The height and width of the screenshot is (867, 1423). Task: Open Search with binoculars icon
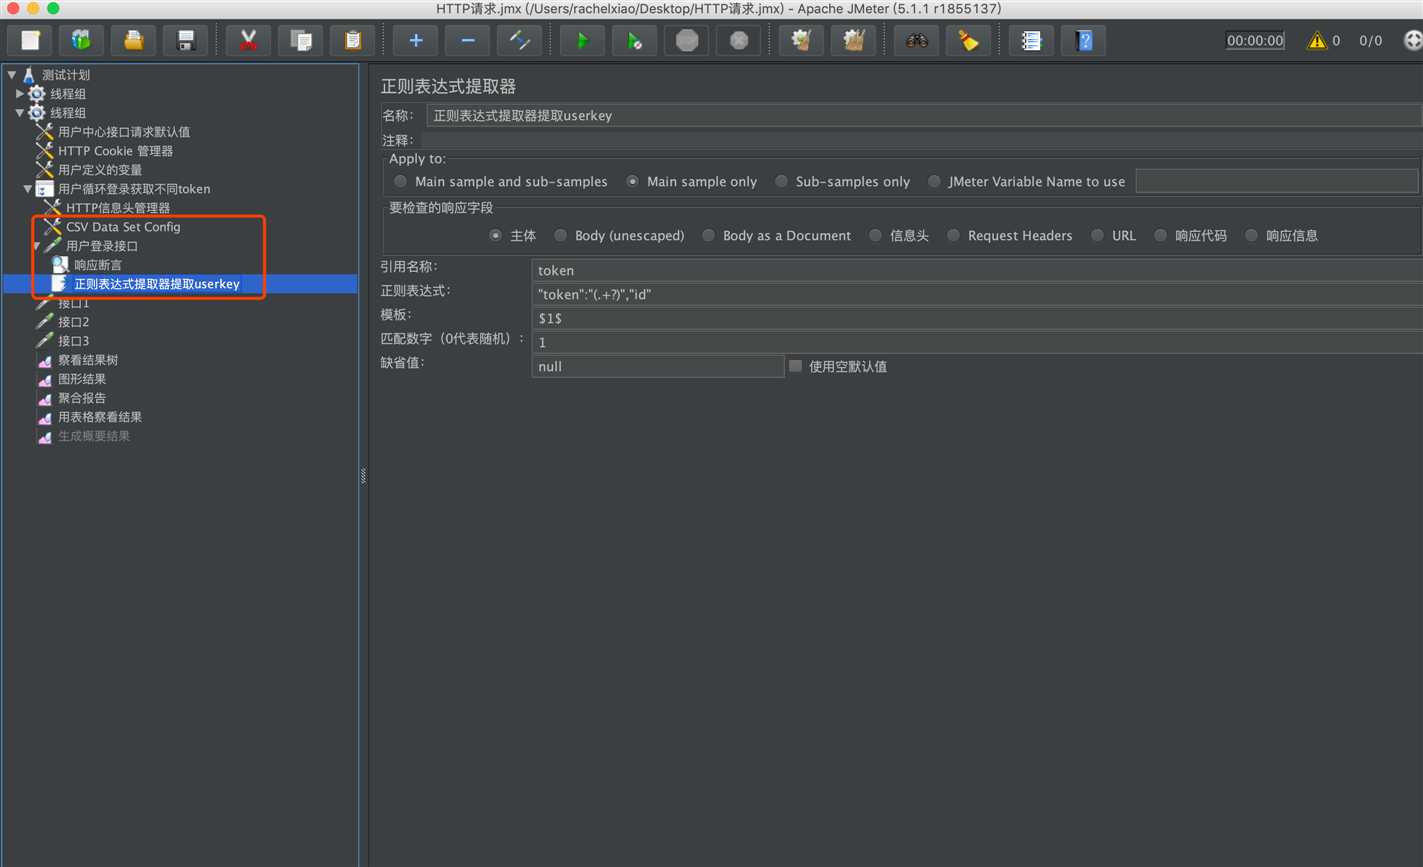tap(916, 40)
